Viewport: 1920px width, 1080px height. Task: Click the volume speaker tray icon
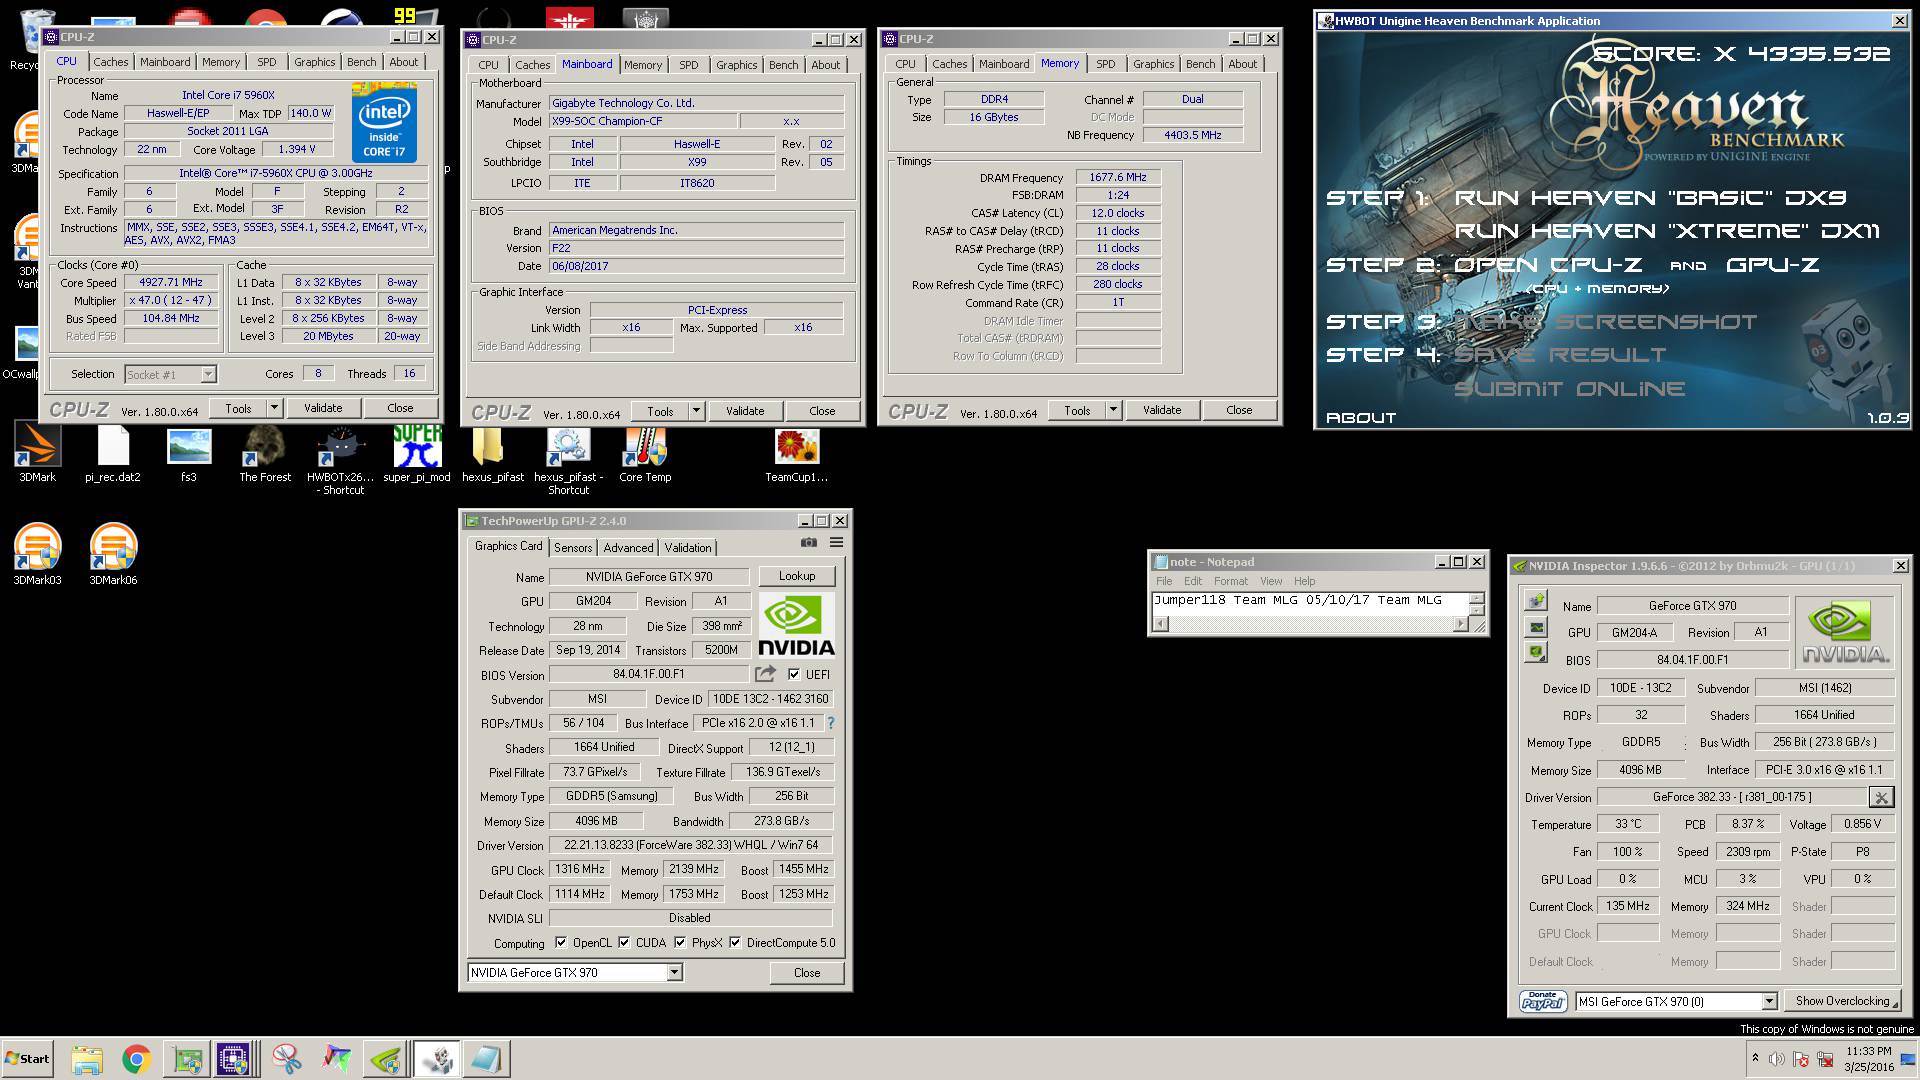tap(1777, 1059)
